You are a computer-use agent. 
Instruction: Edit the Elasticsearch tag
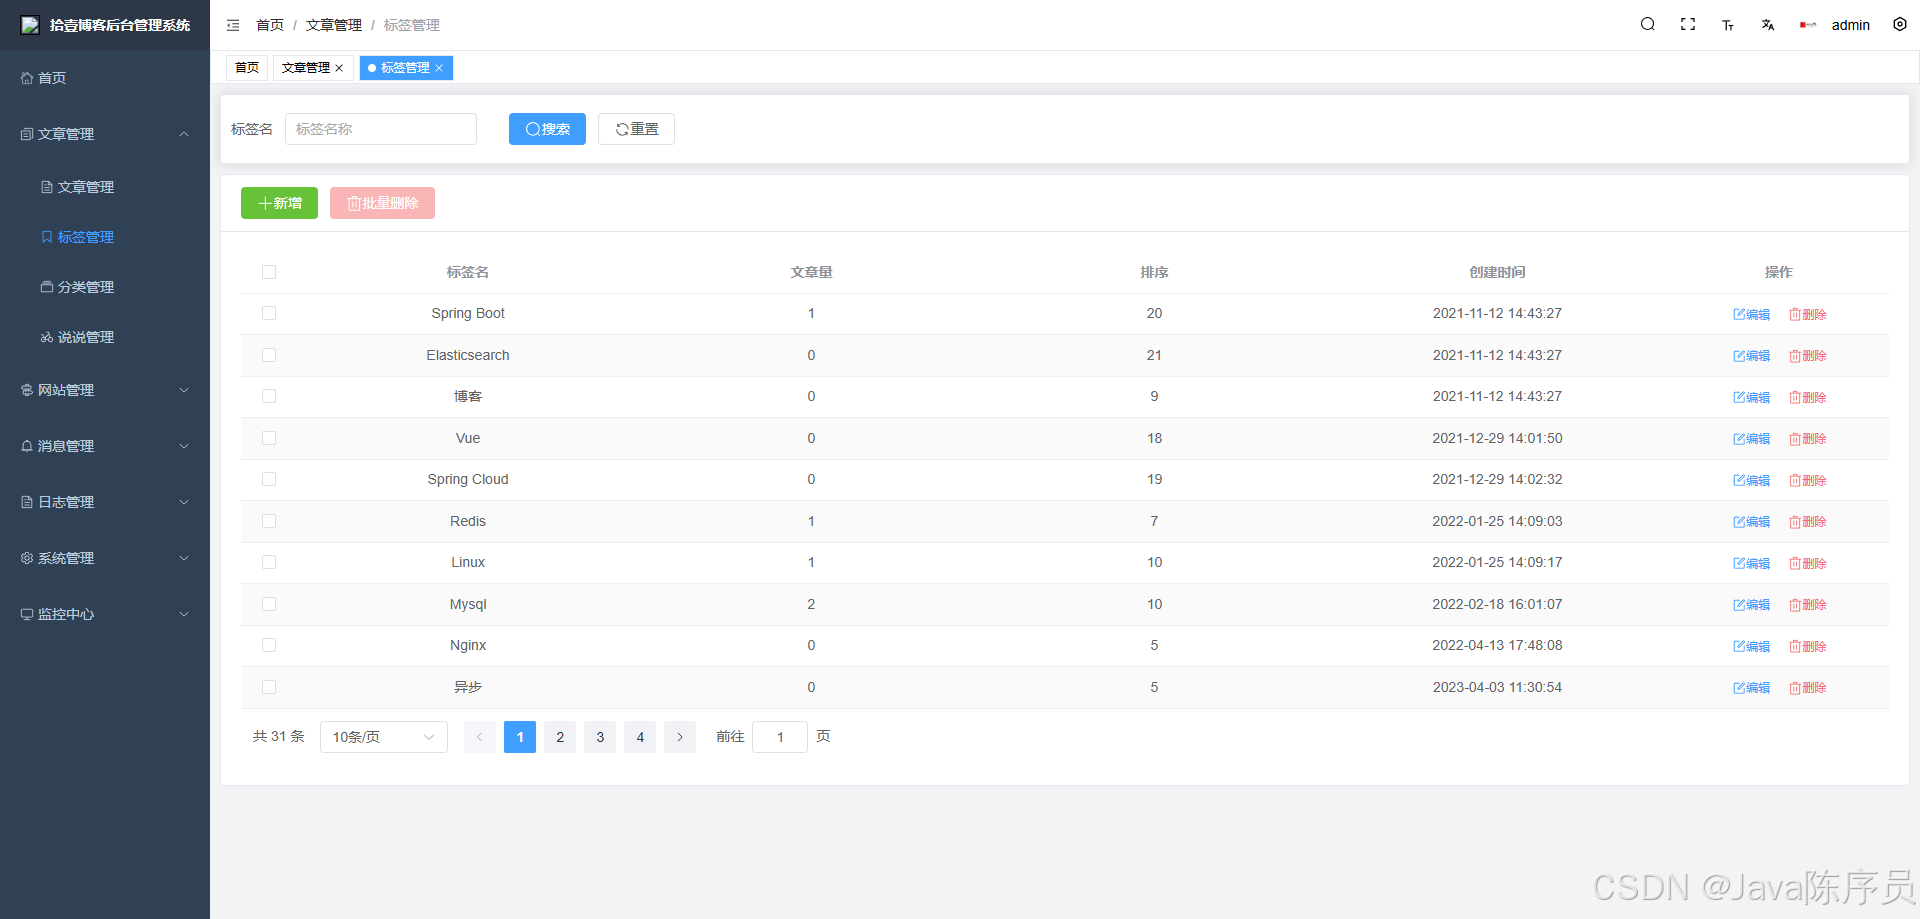[1751, 356]
